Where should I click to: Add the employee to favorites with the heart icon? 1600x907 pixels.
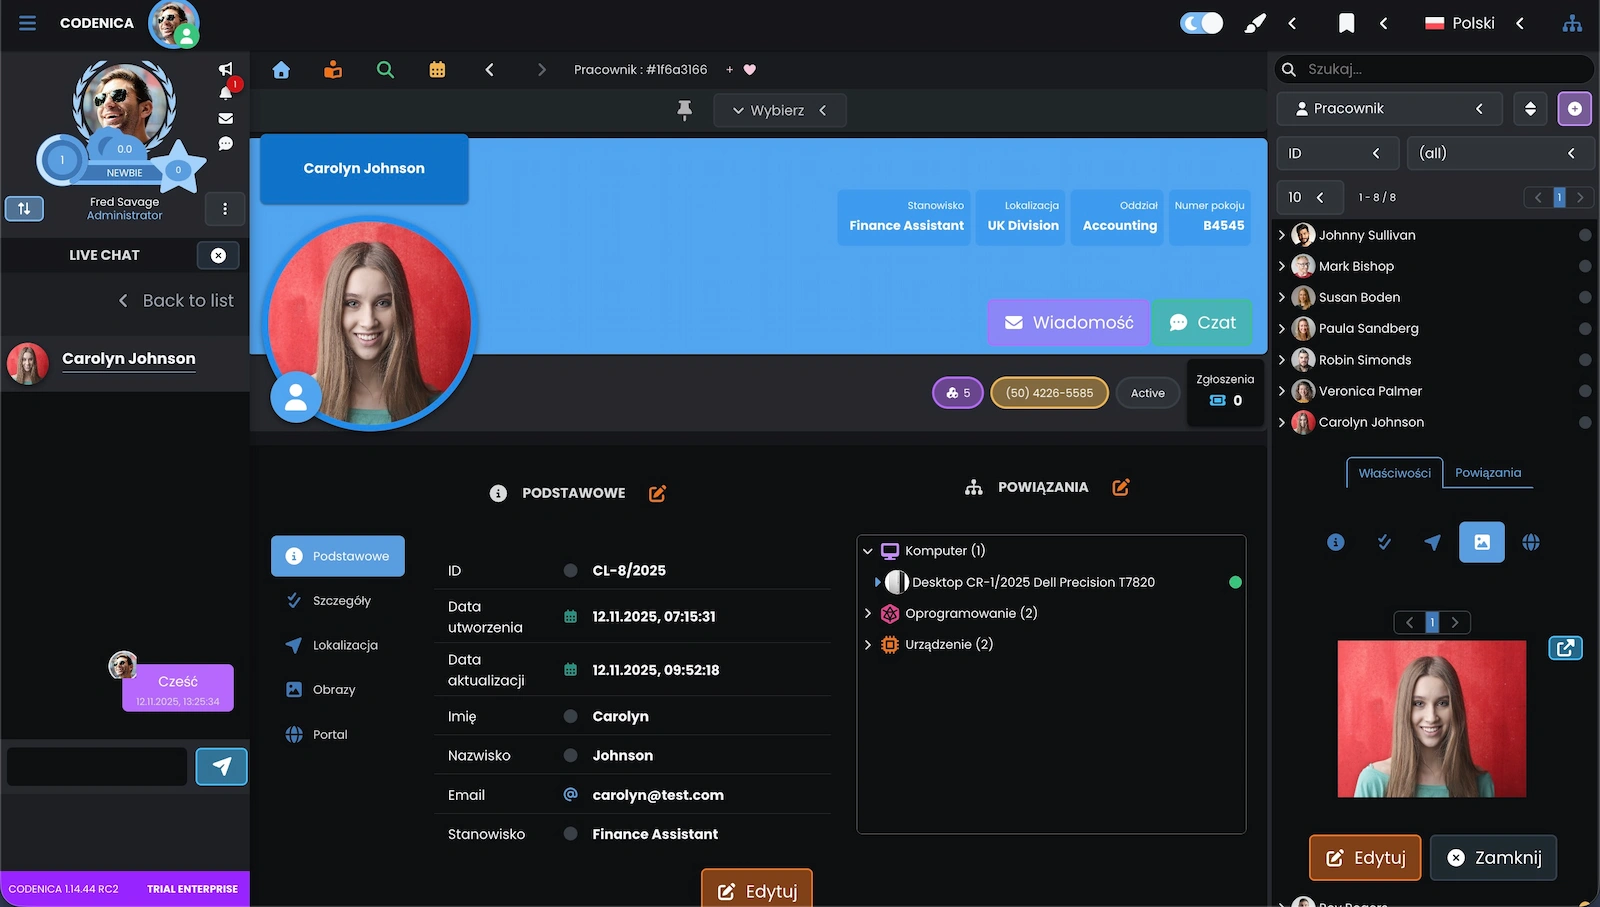[x=750, y=70]
